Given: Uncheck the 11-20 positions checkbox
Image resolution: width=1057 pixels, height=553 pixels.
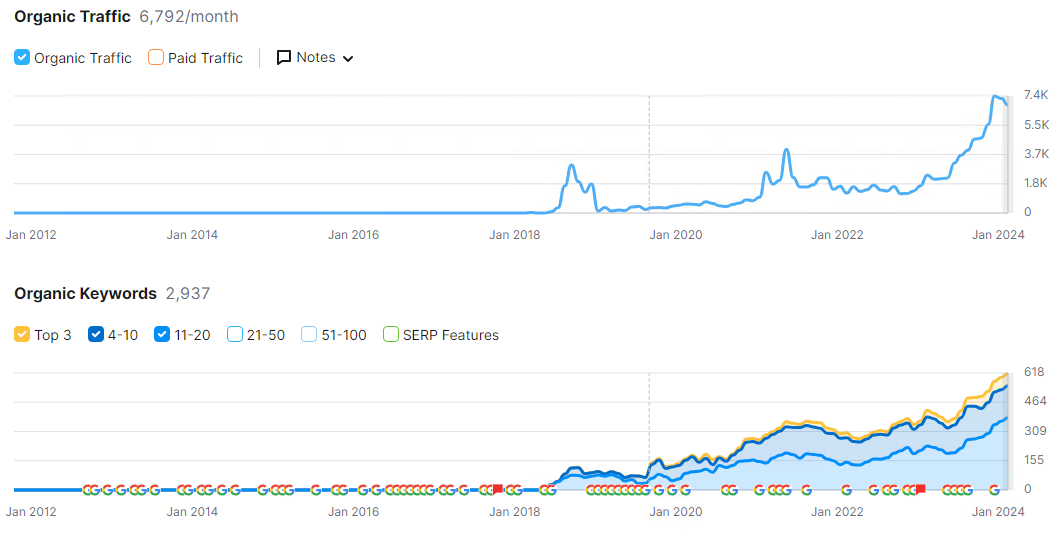Looking at the screenshot, I should [162, 334].
